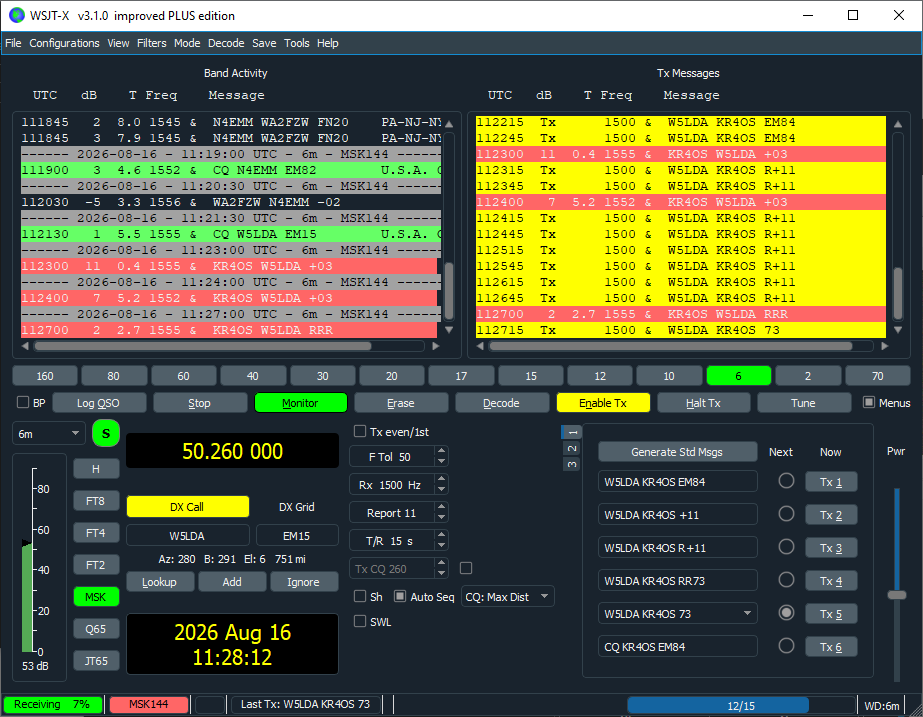The image size is (923, 717).
Task: Select the Next radio button for Tx 2
Action: [x=786, y=514]
